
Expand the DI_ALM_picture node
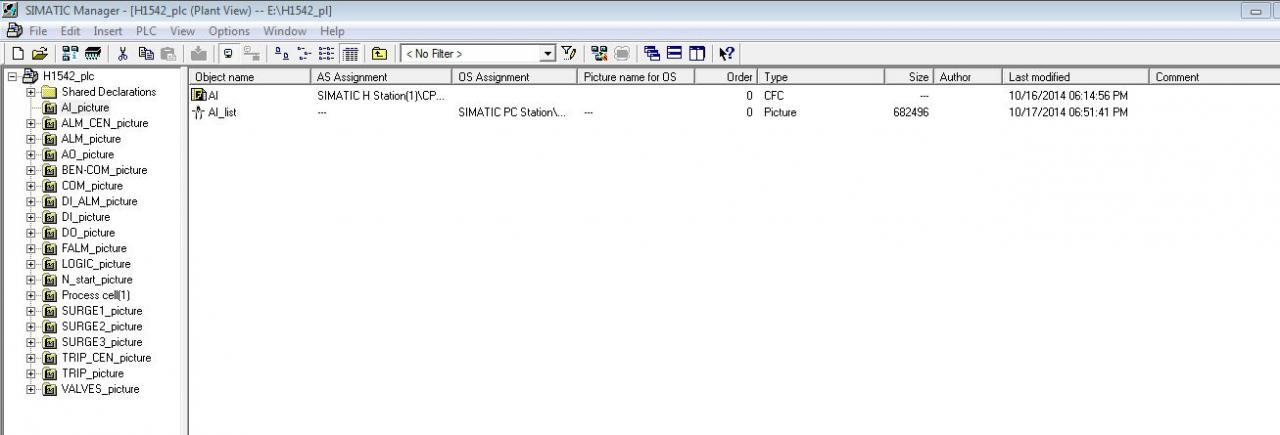click(x=30, y=201)
